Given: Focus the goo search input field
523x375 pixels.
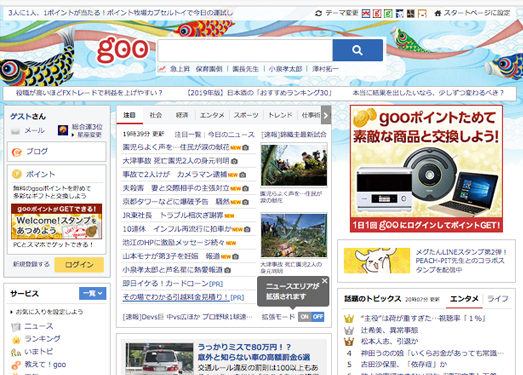Looking at the screenshot, I should pos(245,50).
